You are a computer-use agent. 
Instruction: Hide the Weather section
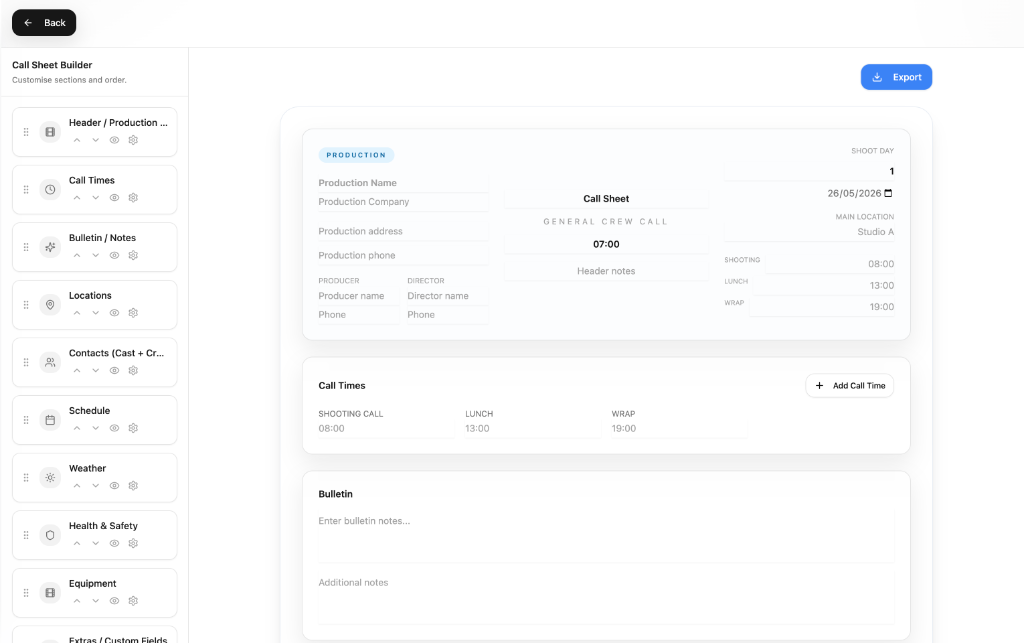[x=114, y=486]
